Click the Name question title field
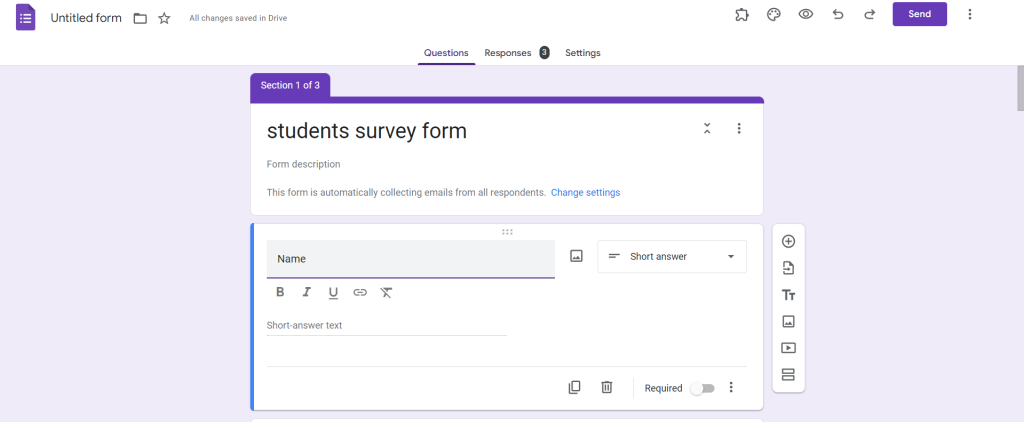The width and height of the screenshot is (1024, 422). tap(411, 259)
